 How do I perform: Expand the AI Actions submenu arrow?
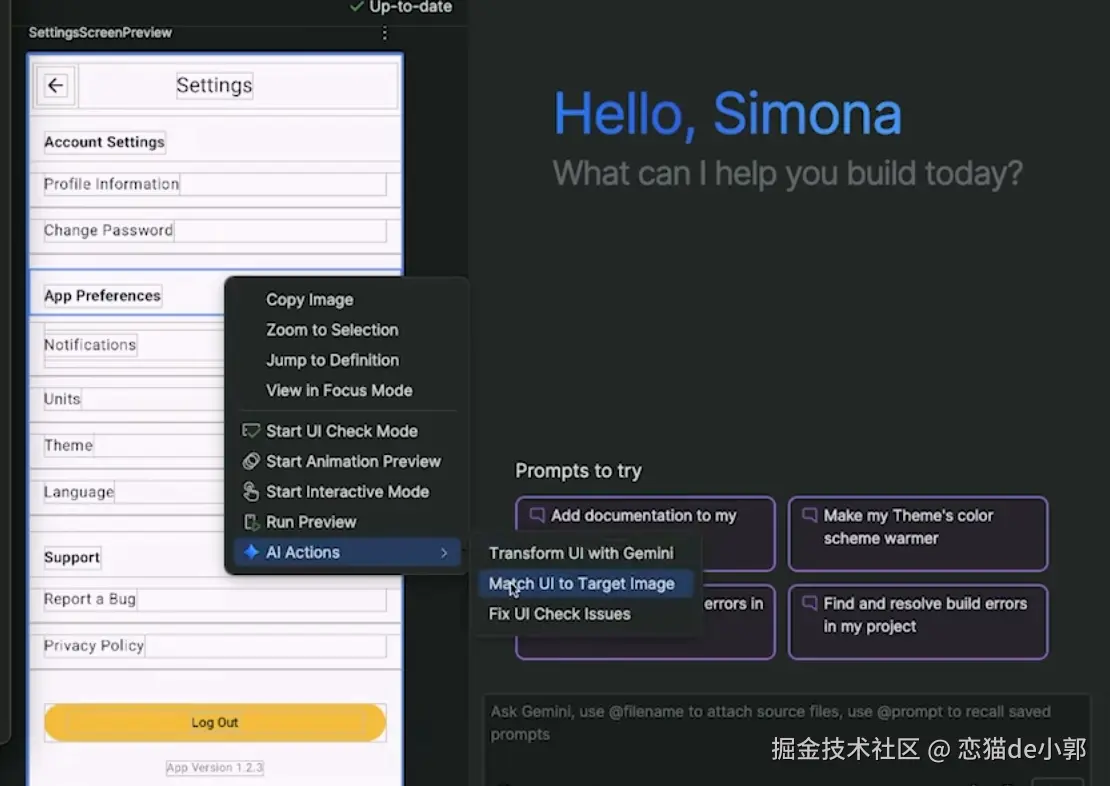tap(444, 552)
